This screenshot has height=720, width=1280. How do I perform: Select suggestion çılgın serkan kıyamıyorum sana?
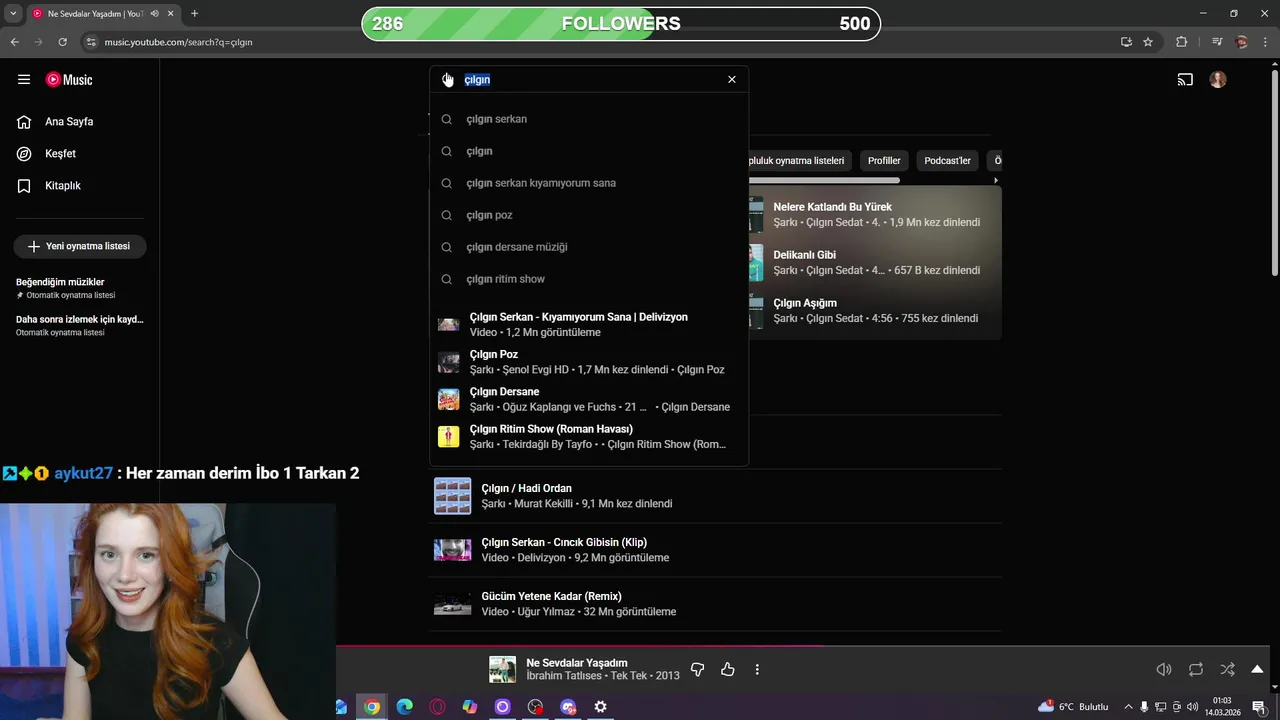pyautogui.click(x=589, y=183)
